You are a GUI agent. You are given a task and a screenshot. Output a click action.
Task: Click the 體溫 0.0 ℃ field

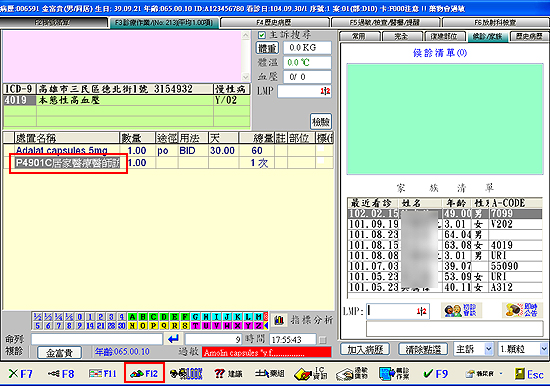click(x=307, y=62)
